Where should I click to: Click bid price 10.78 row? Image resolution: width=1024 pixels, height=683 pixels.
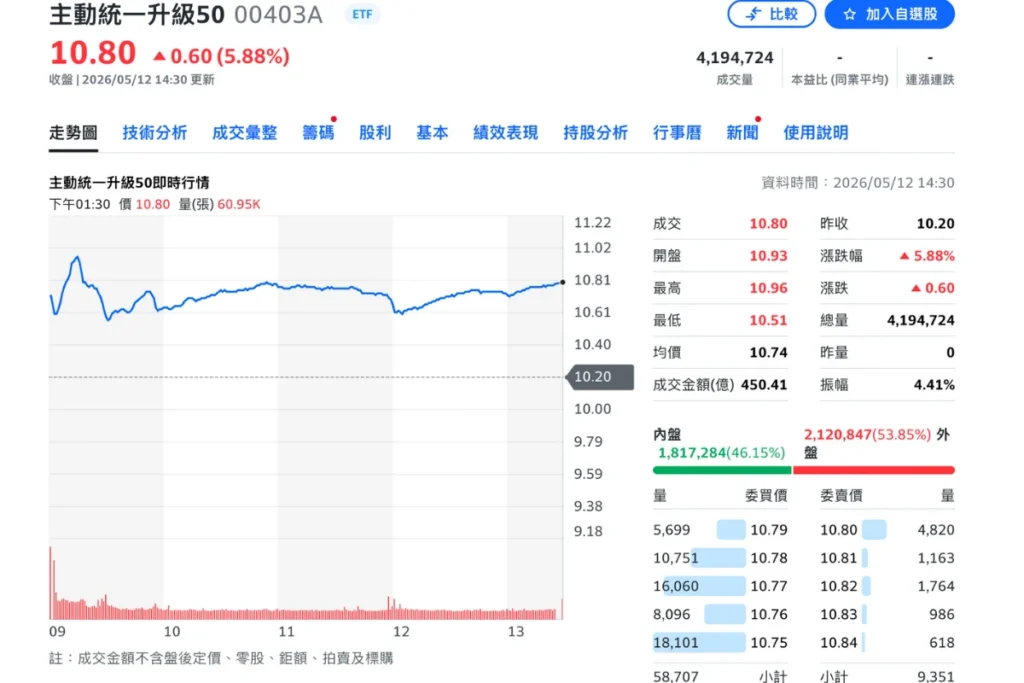click(720, 558)
